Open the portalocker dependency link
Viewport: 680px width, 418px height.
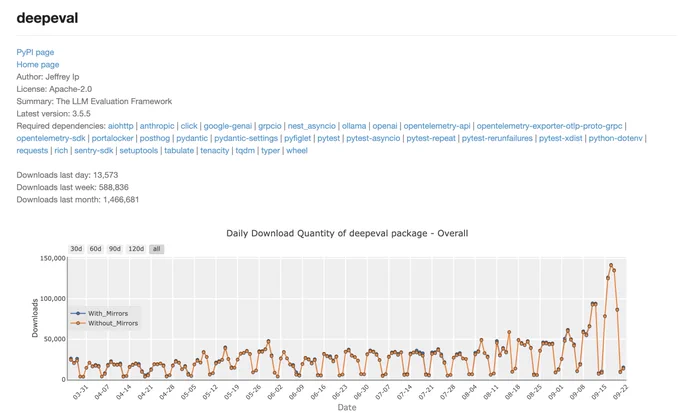click(x=112, y=138)
